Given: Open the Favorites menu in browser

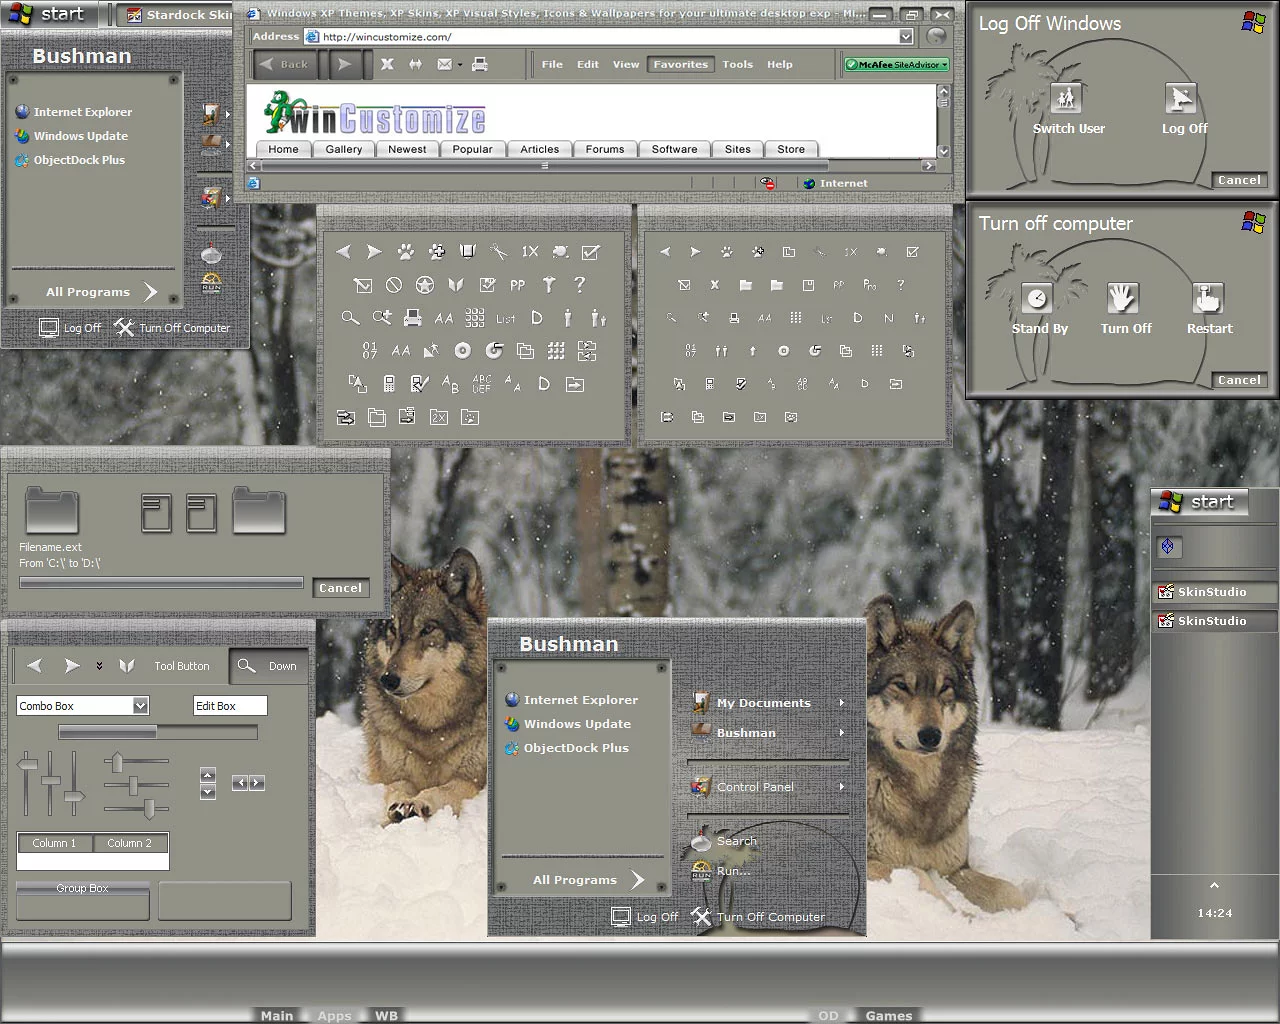Looking at the screenshot, I should 680,64.
